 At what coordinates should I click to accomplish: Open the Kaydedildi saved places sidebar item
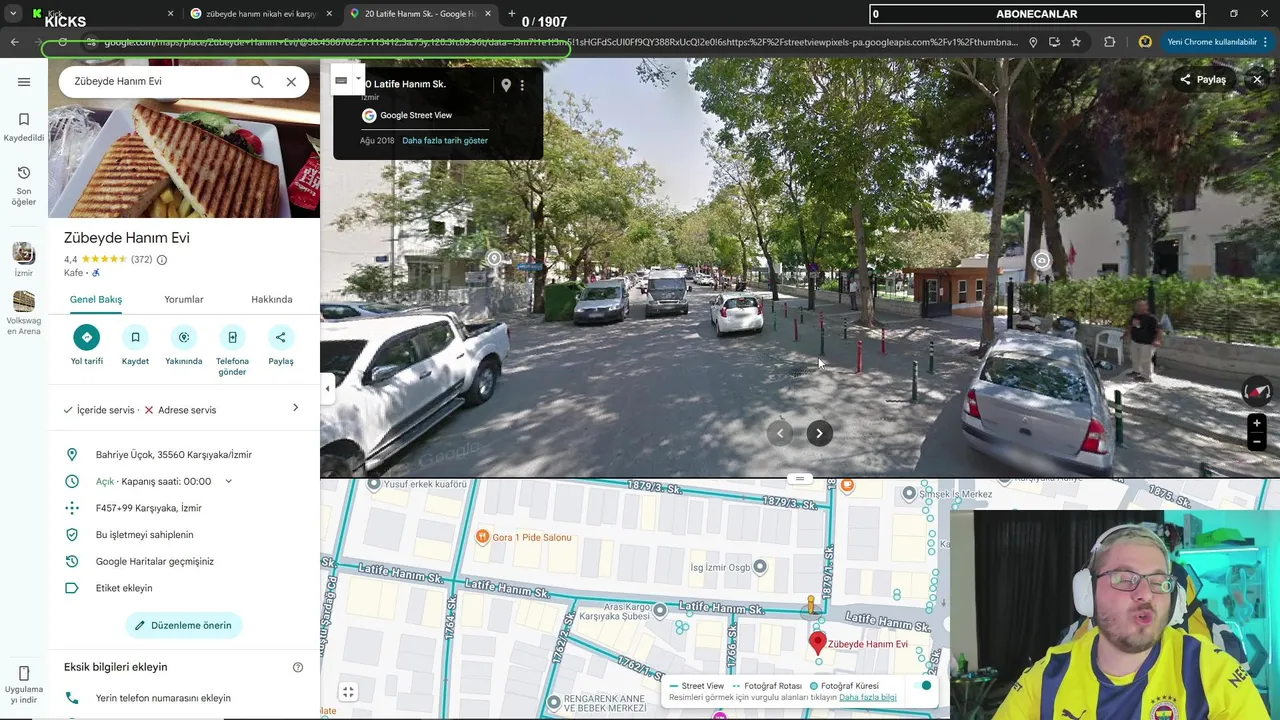(24, 127)
